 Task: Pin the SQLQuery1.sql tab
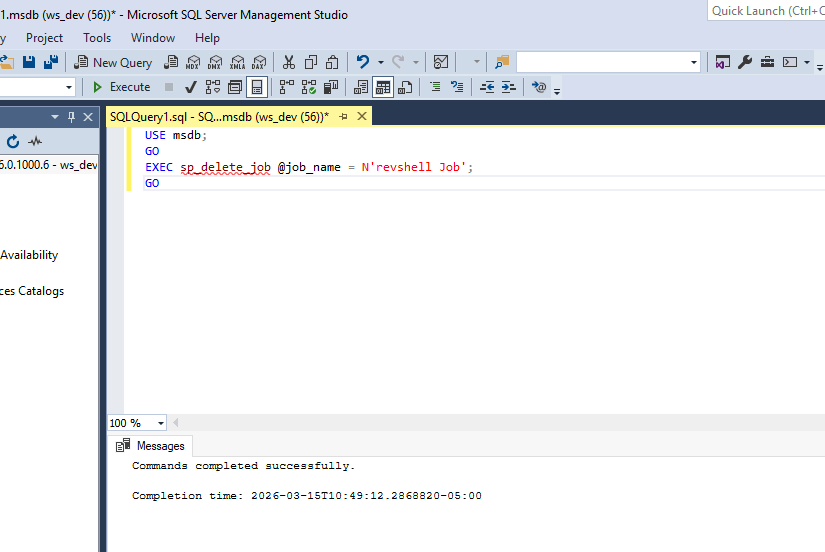(x=344, y=116)
